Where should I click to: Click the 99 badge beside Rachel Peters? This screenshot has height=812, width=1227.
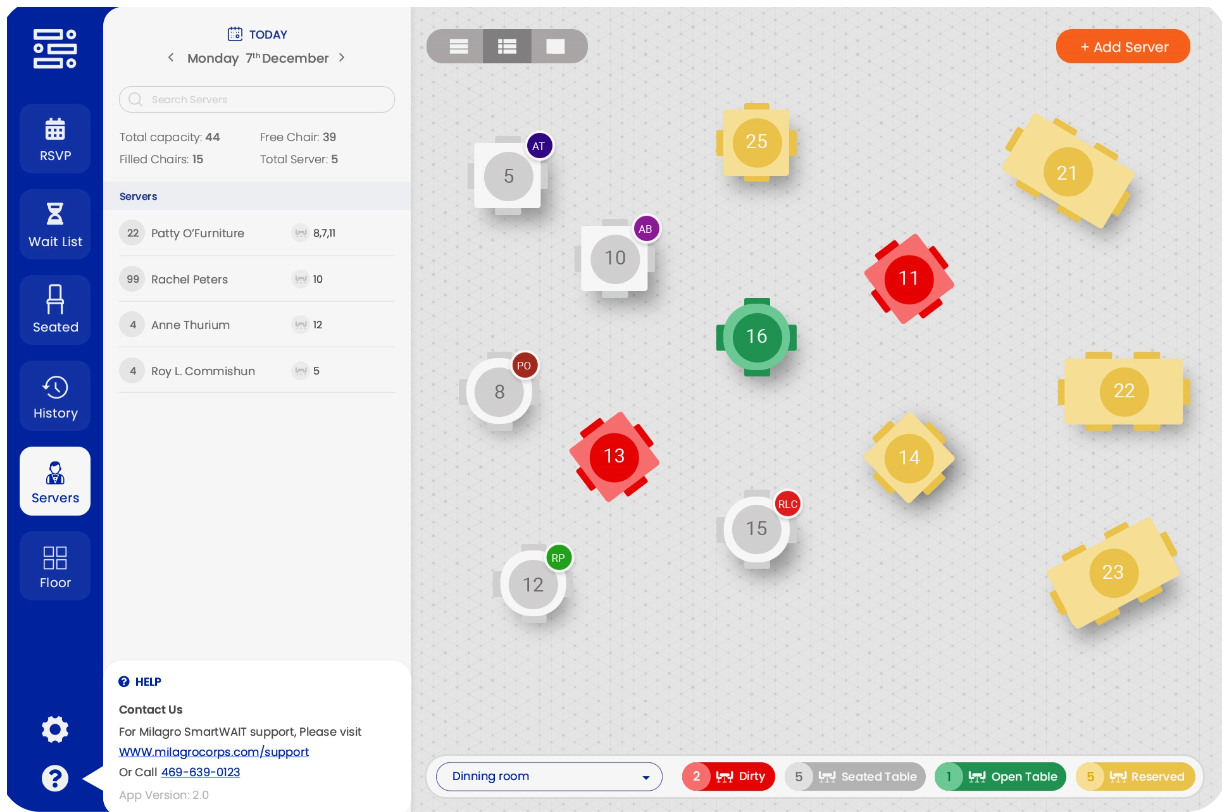pyautogui.click(x=132, y=279)
